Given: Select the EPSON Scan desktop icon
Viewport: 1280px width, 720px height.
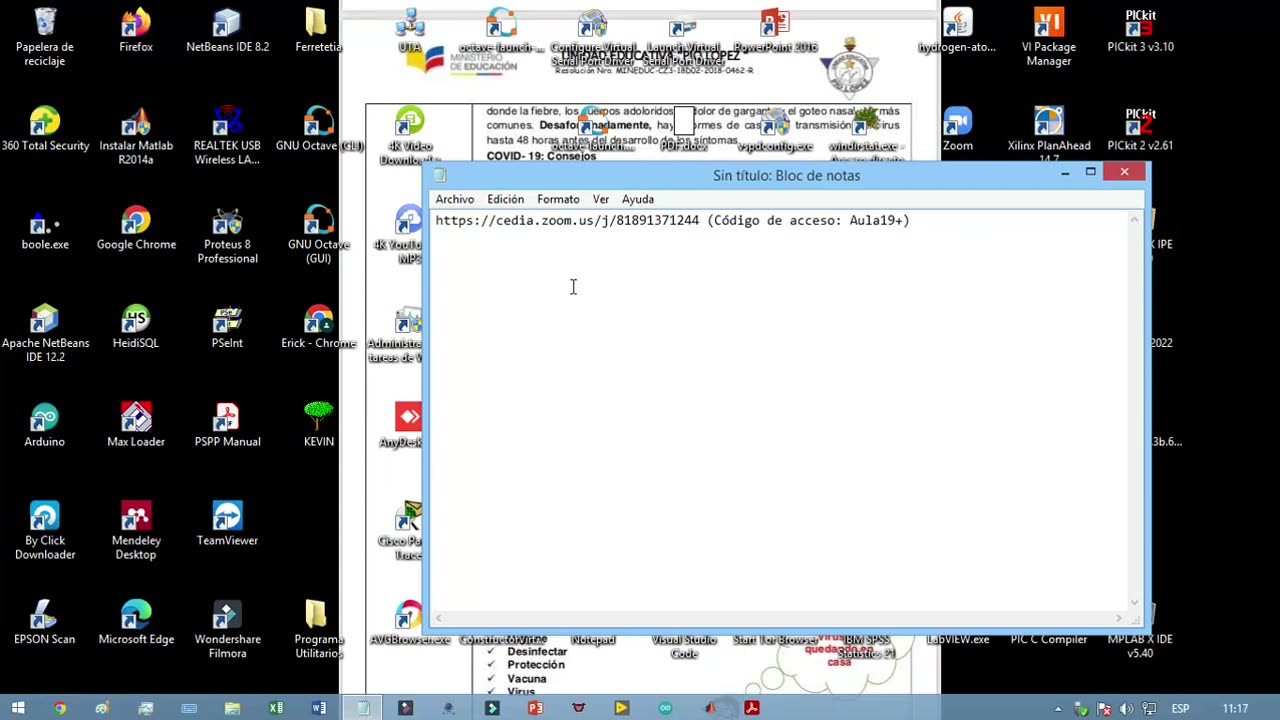Looking at the screenshot, I should tap(45, 623).
